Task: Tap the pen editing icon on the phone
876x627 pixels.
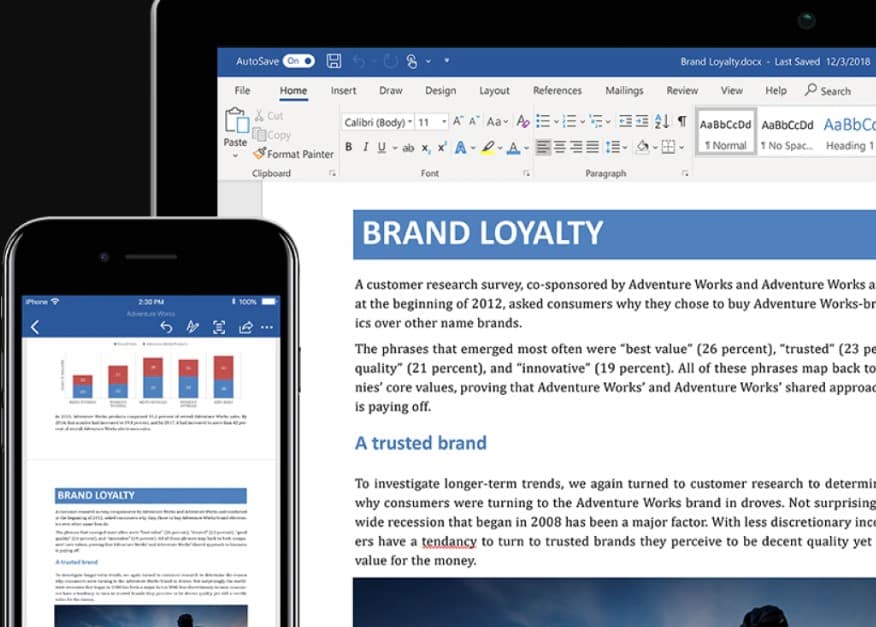Action: 192,327
